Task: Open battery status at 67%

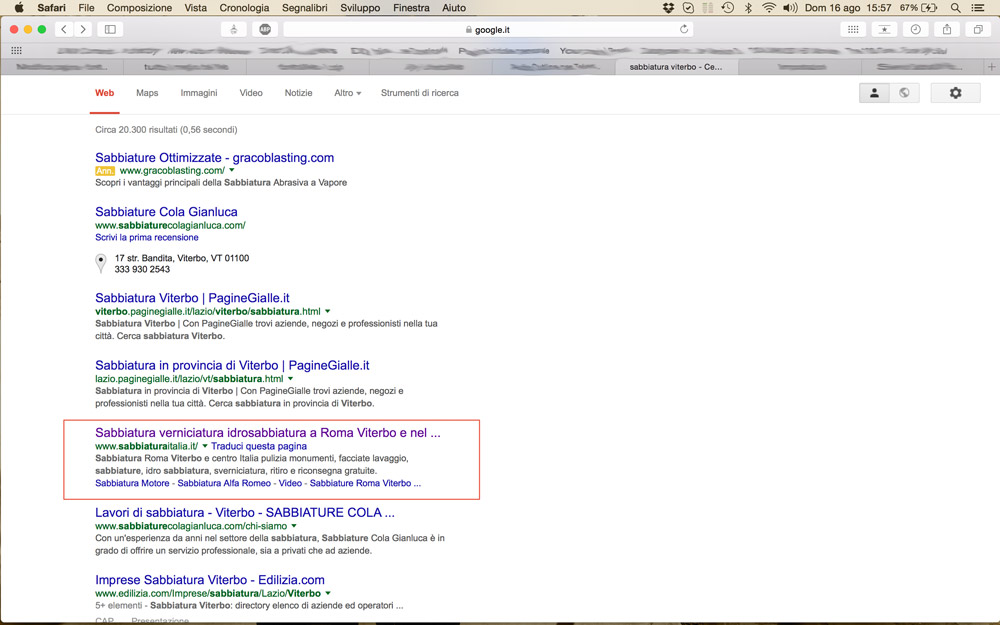Action: coord(918,8)
